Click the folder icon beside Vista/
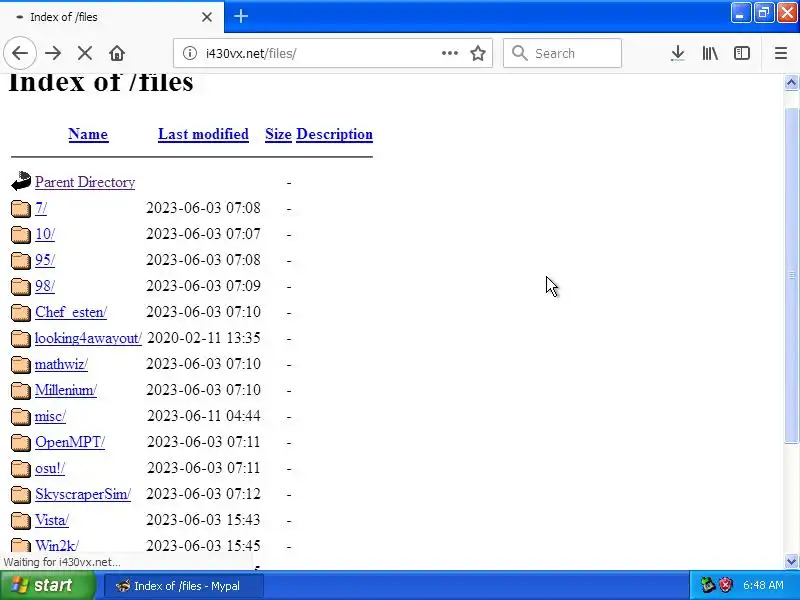This screenshot has height=600, width=800. 20,520
